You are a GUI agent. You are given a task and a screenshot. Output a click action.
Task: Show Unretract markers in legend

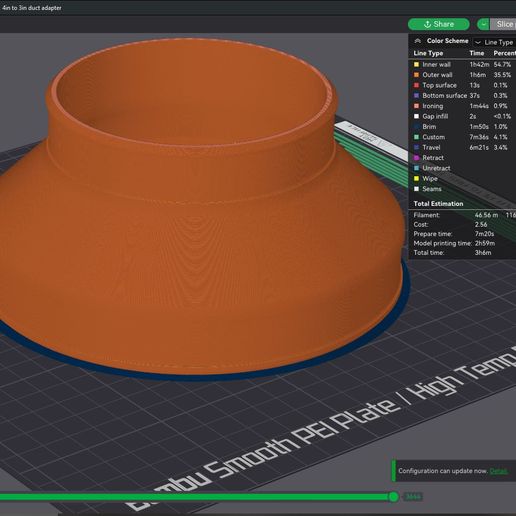(416, 168)
